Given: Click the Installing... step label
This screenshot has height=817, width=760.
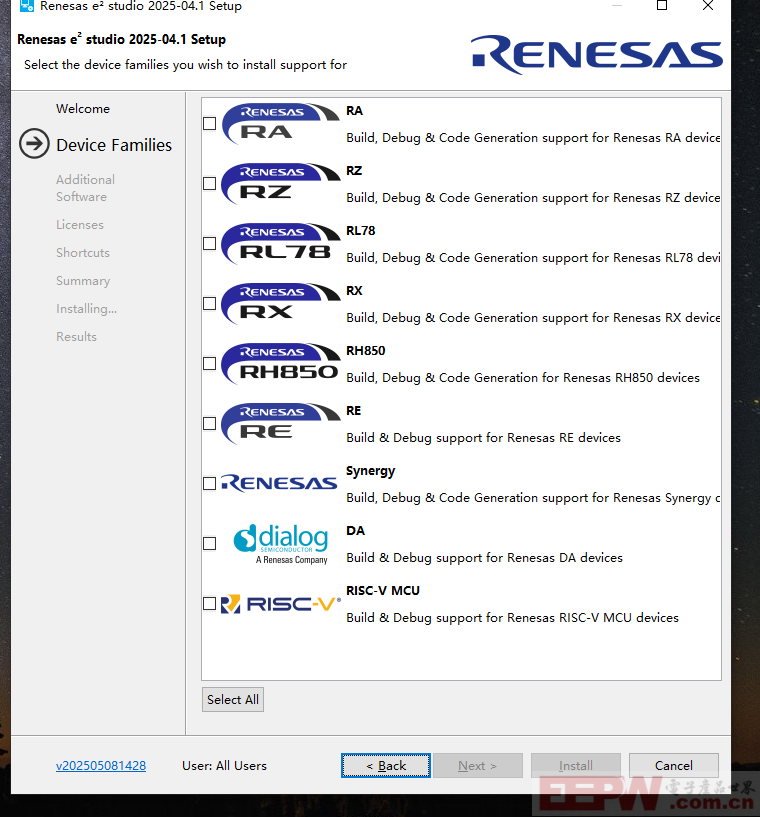Looking at the screenshot, I should pyautogui.click(x=86, y=309).
